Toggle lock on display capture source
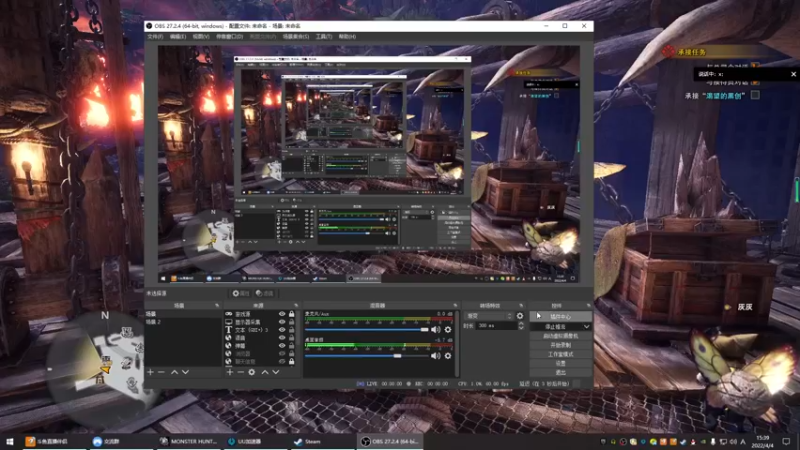Image resolution: width=800 pixels, height=450 pixels. [291, 322]
